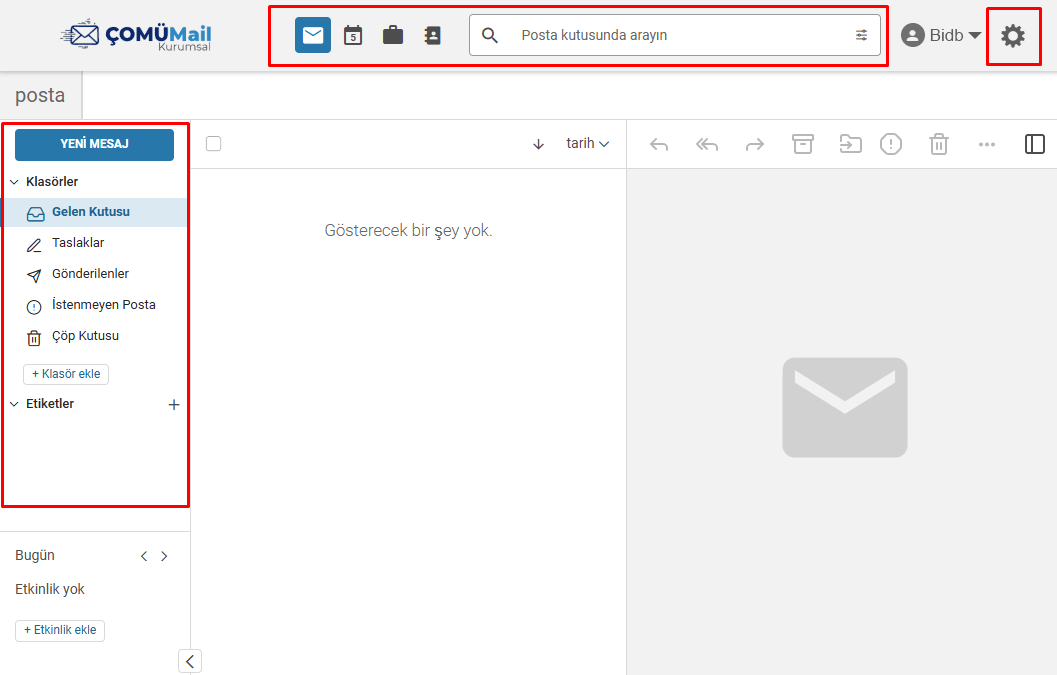The width and height of the screenshot is (1057, 675).
Task: Collapse the Etiketler section
Action: pyautogui.click(x=14, y=404)
